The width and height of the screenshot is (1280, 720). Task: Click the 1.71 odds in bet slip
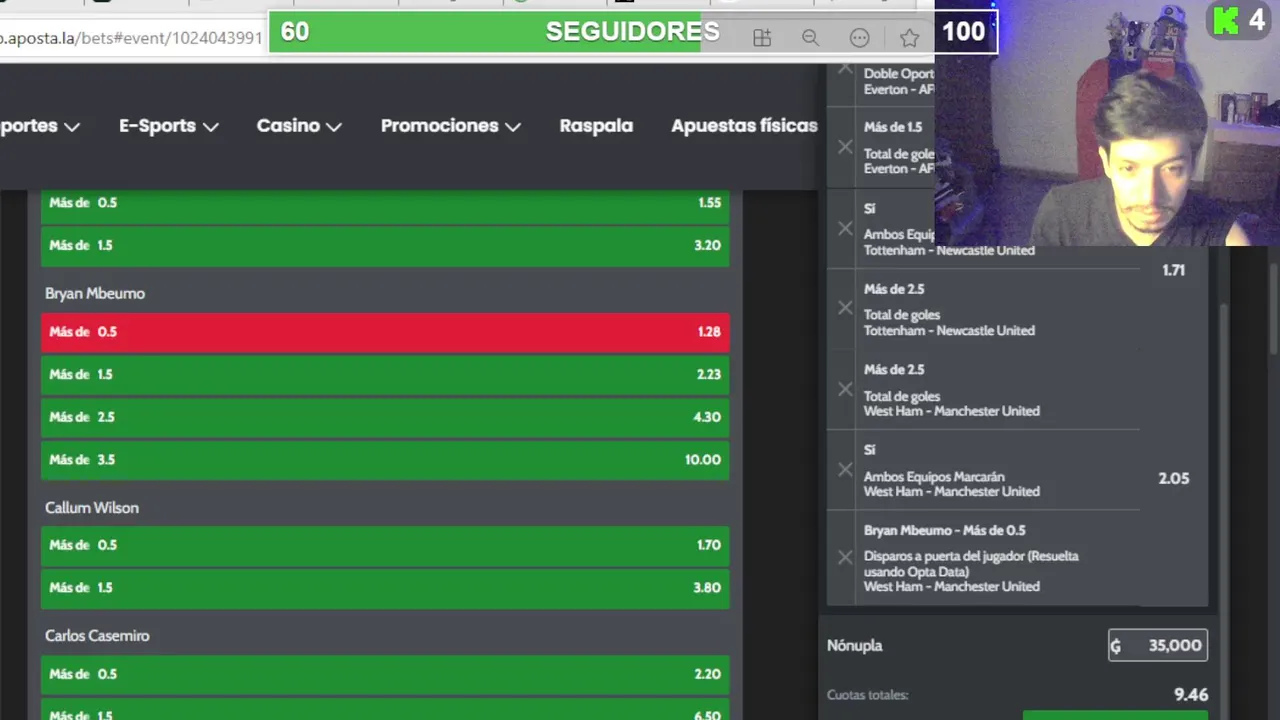pyautogui.click(x=1174, y=271)
